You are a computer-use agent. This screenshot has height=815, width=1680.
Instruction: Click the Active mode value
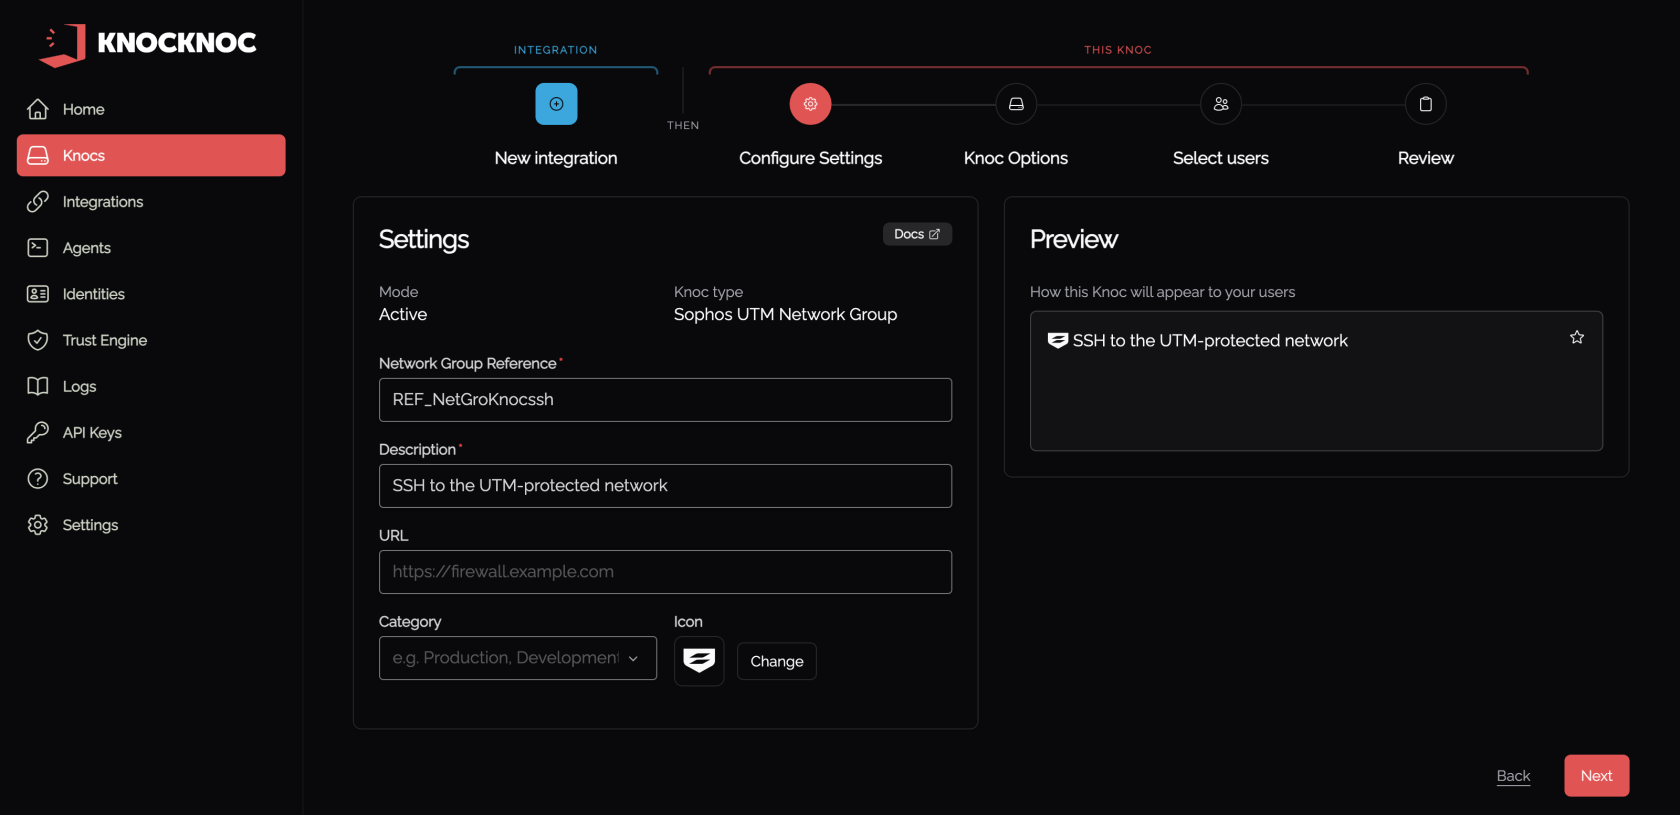pos(403,314)
